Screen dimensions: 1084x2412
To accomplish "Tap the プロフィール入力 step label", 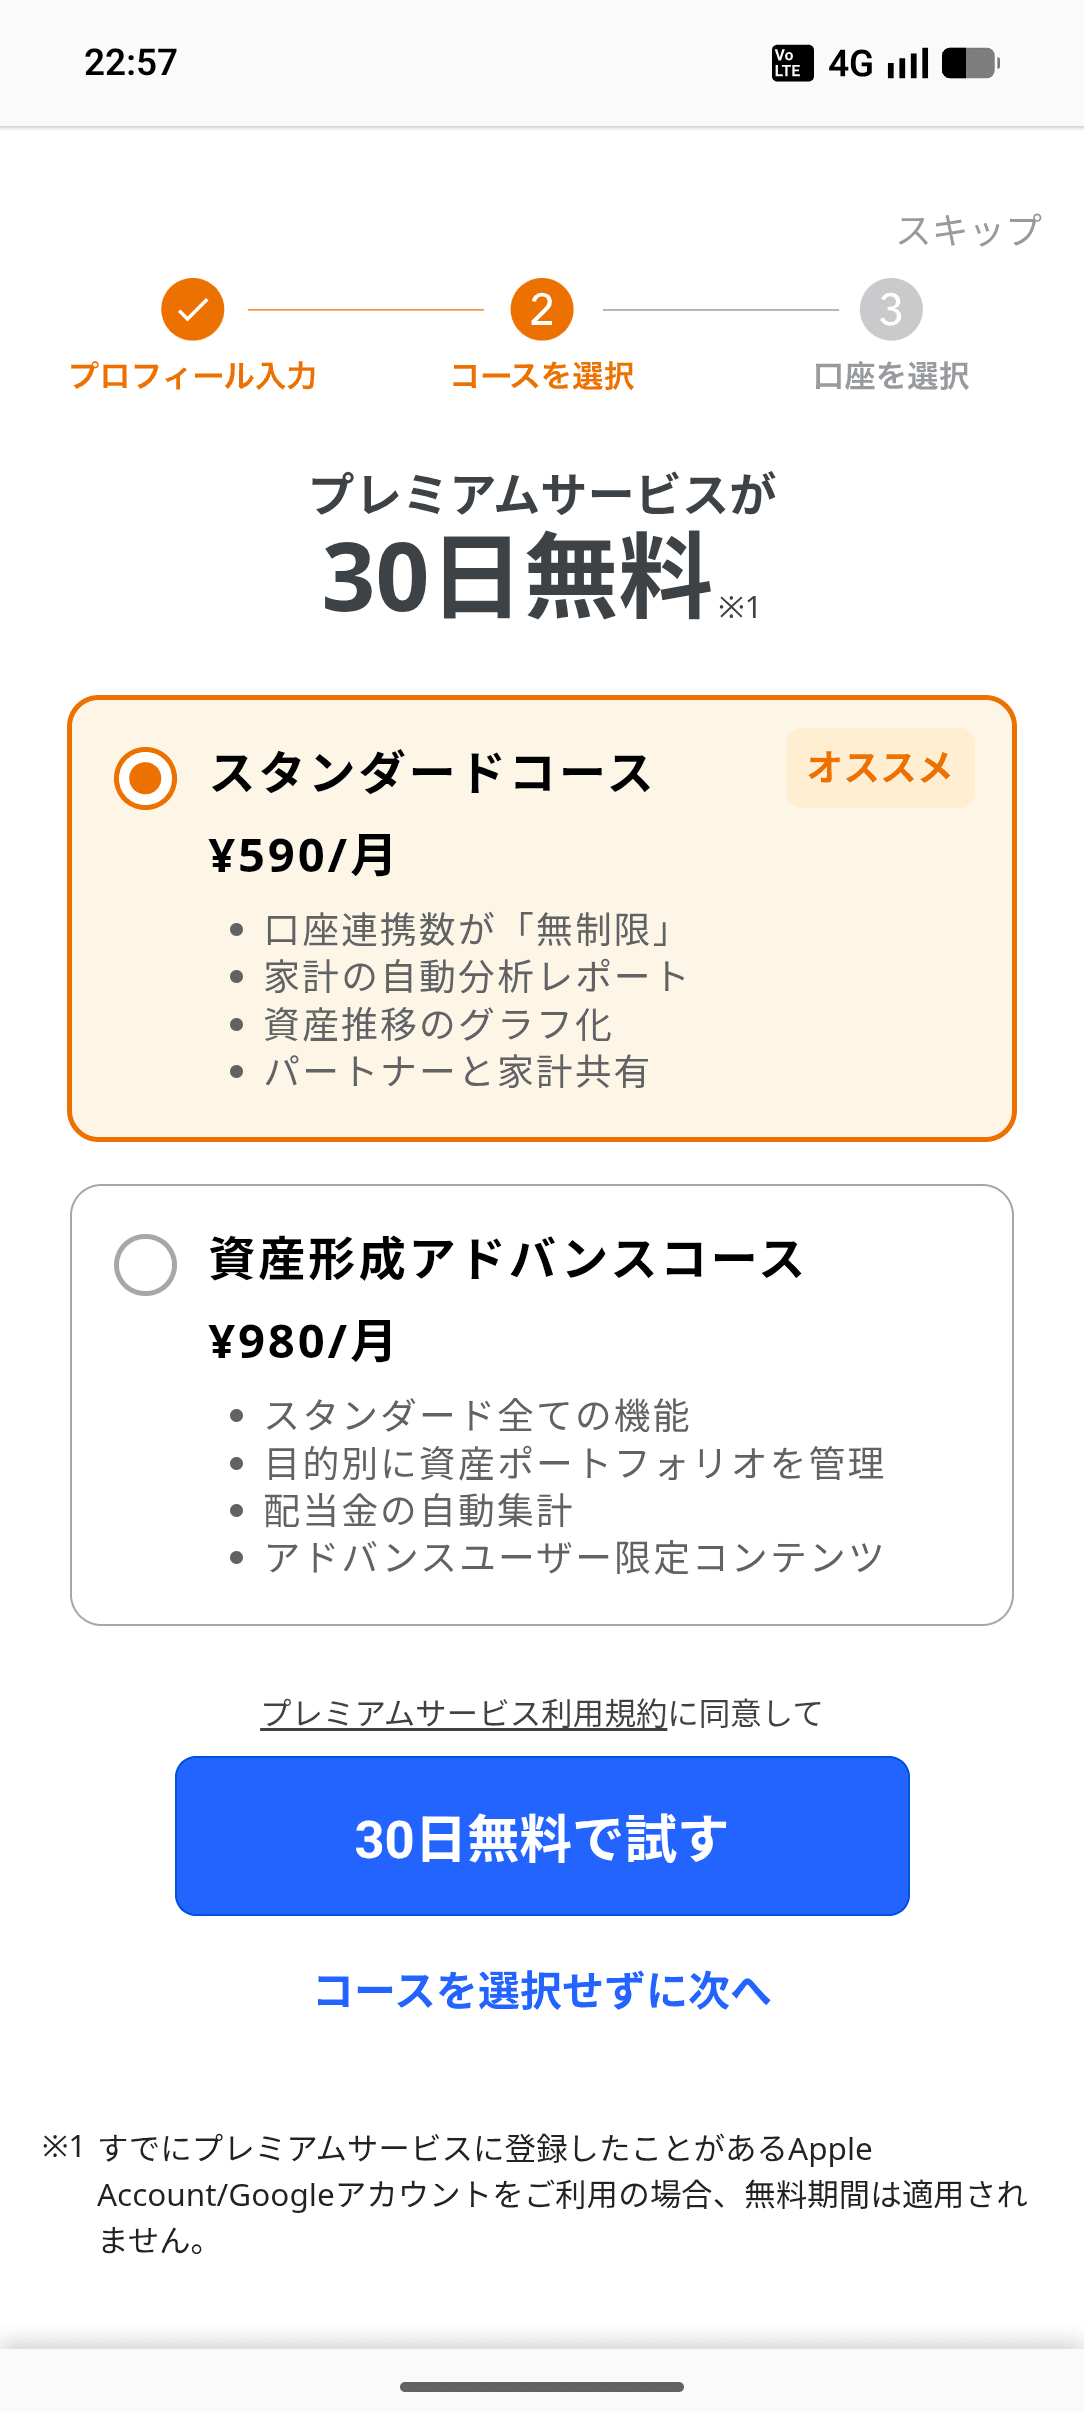I will tap(193, 376).
